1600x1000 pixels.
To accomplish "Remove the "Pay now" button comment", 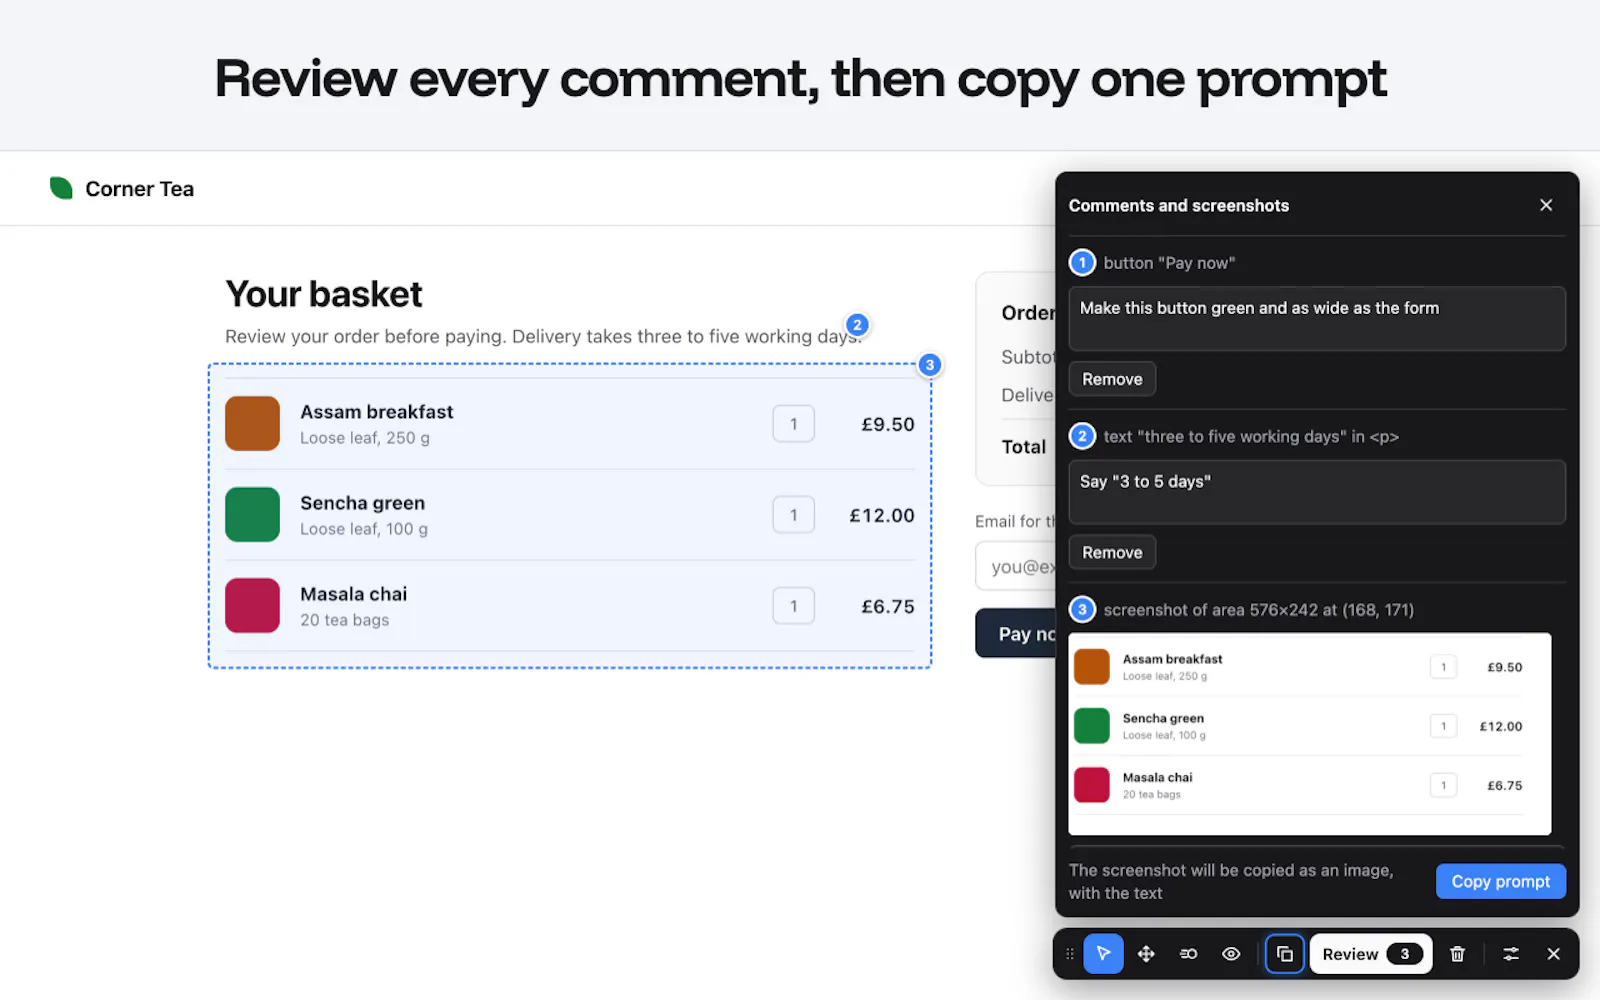I will (1112, 379).
